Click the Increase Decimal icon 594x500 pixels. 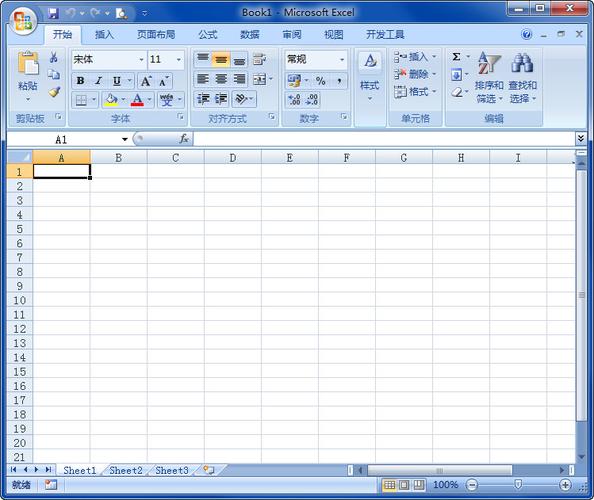294,100
